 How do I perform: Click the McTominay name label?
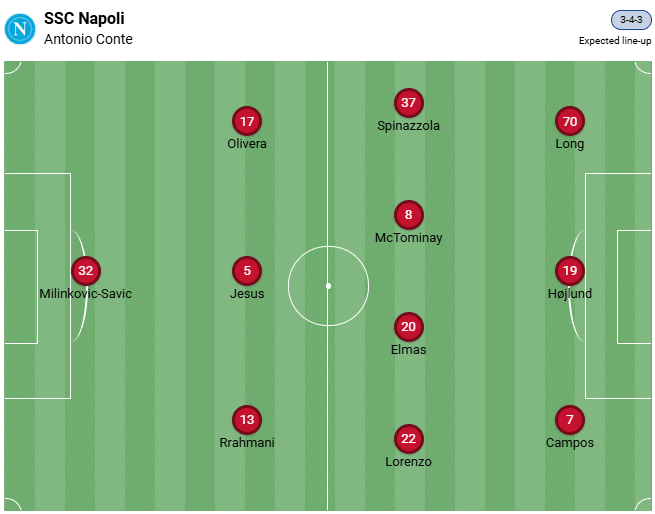[408, 238]
